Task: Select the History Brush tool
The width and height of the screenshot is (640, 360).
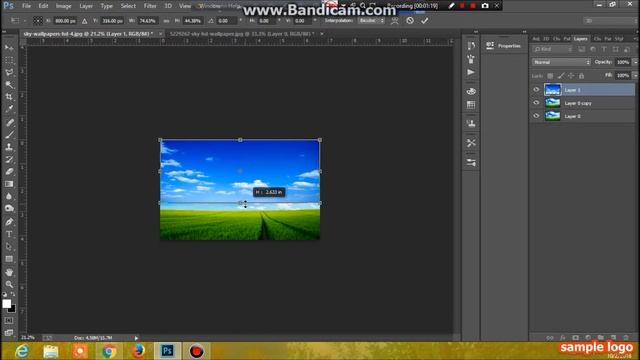Action: (9, 159)
